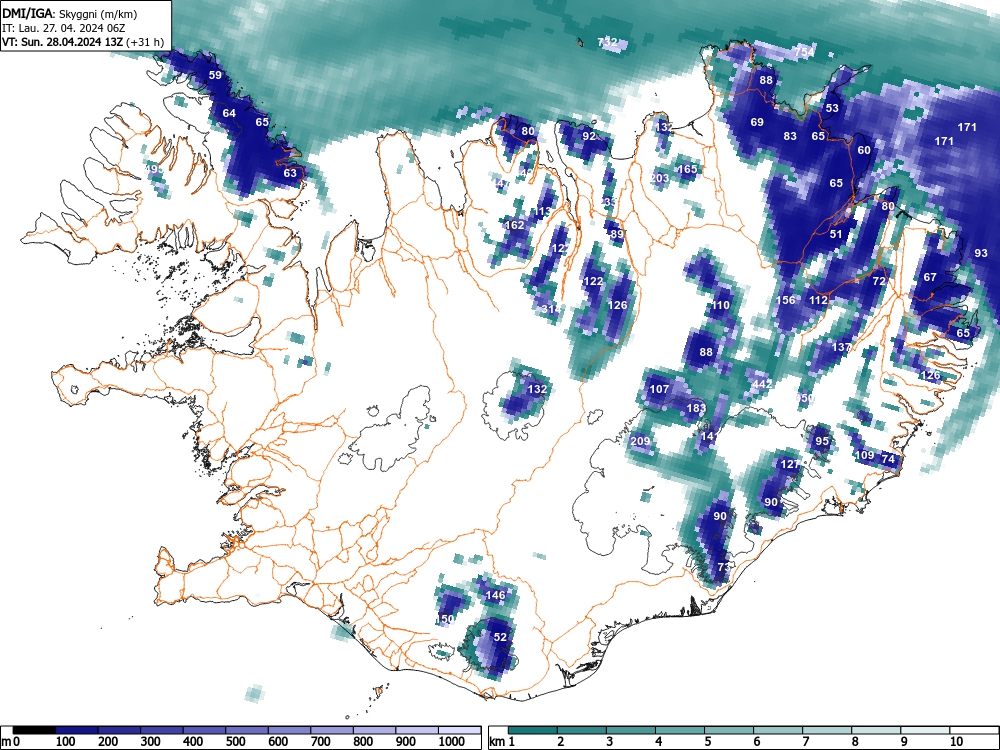
Task: Click the '73' value near the south-east coast
Action: coord(724,567)
